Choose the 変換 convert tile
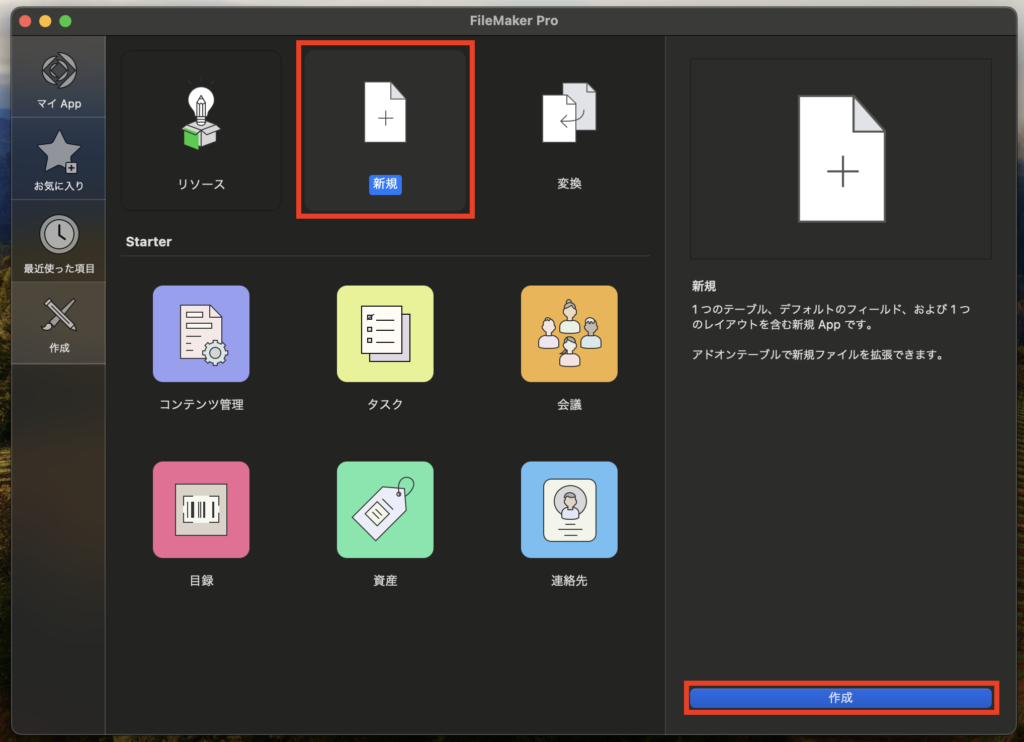The height and width of the screenshot is (742, 1024). (569, 131)
